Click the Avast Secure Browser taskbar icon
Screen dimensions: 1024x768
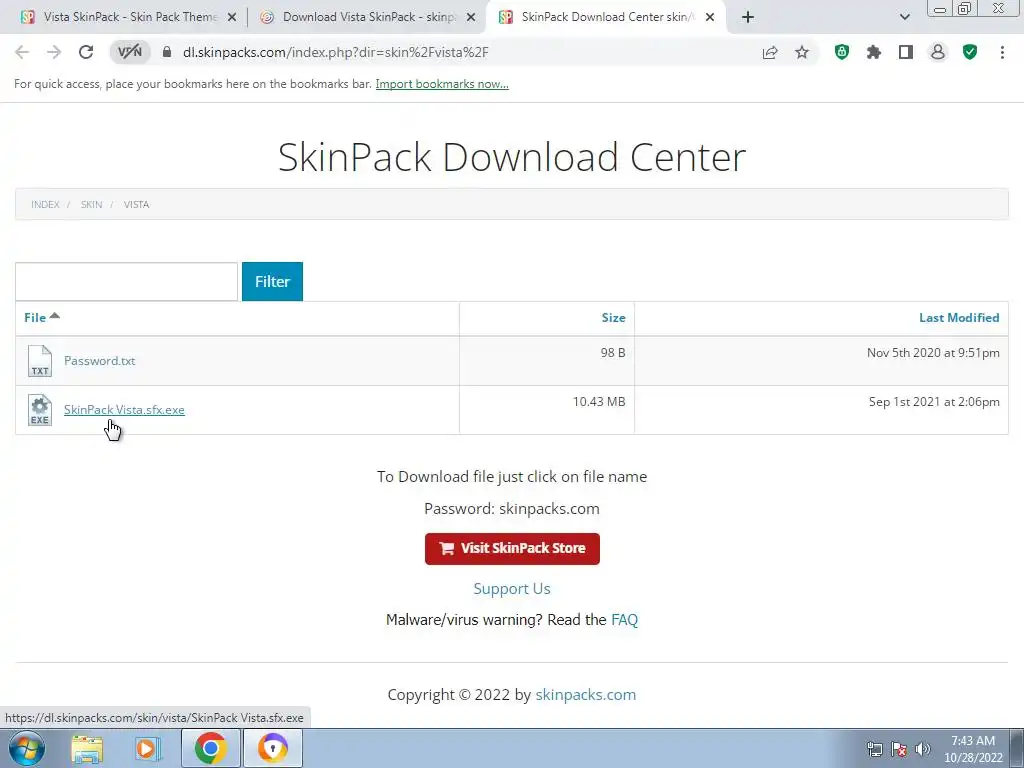tap(272, 748)
